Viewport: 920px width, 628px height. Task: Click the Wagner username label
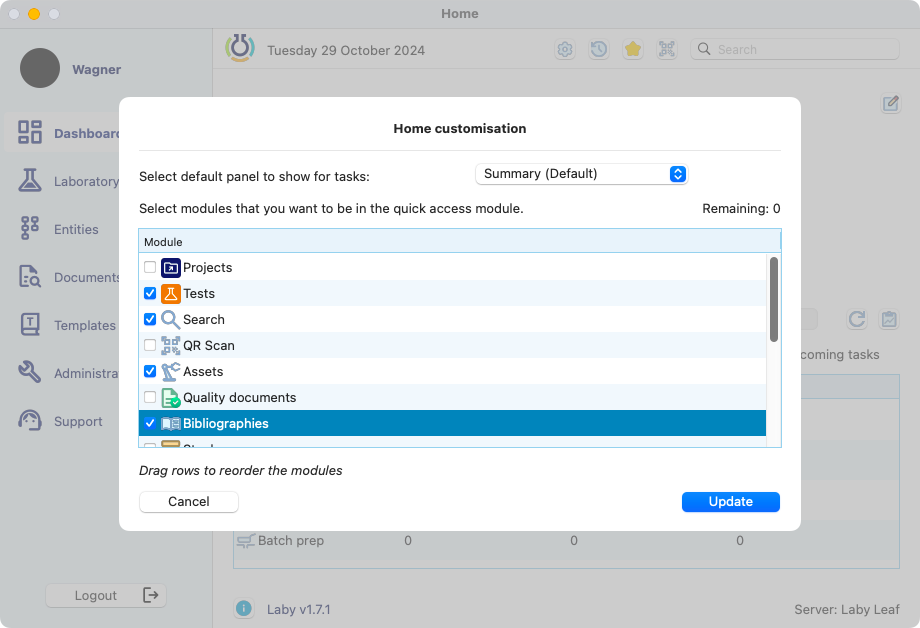pos(97,69)
